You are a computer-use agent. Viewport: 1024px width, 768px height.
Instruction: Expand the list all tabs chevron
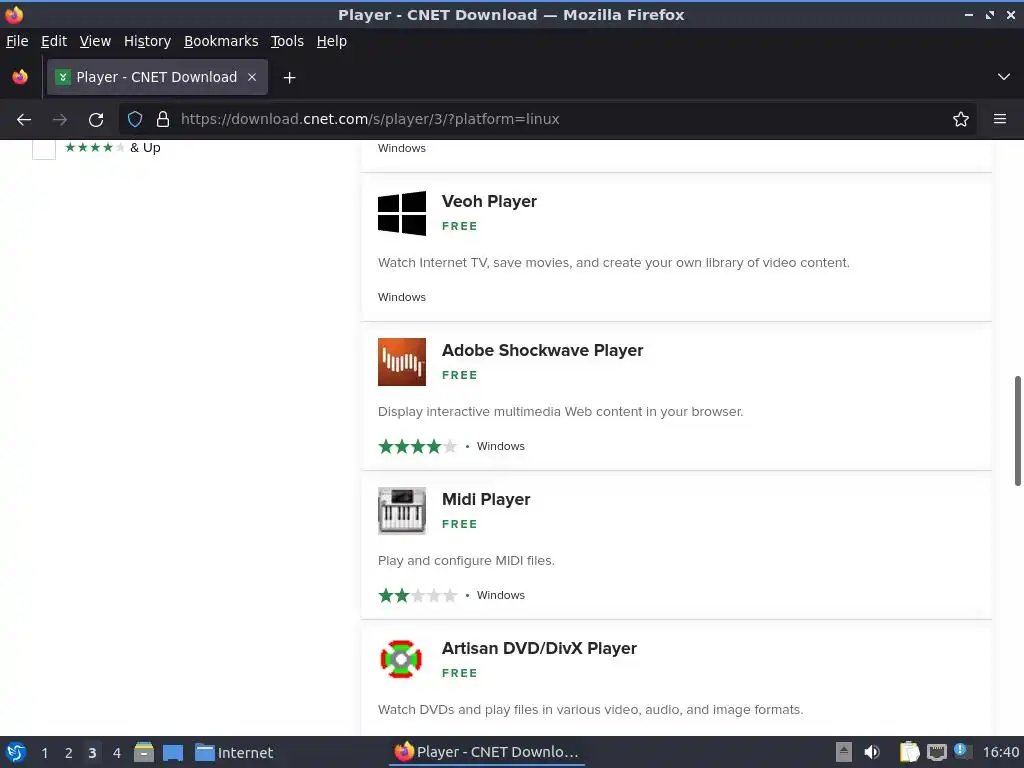pos(1003,77)
